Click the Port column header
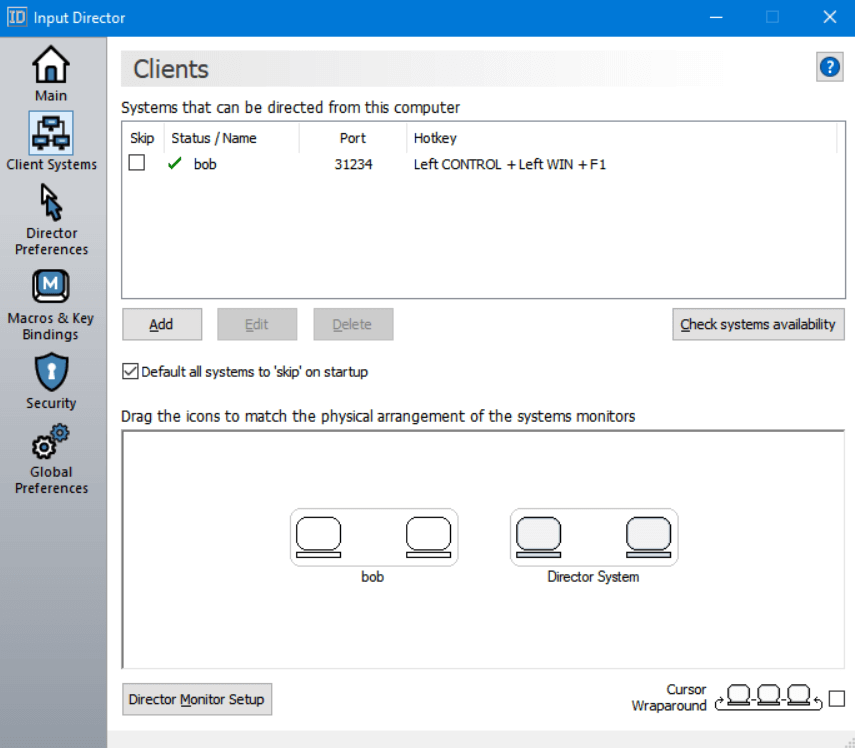The width and height of the screenshot is (855, 748). pyautogui.click(x=352, y=138)
